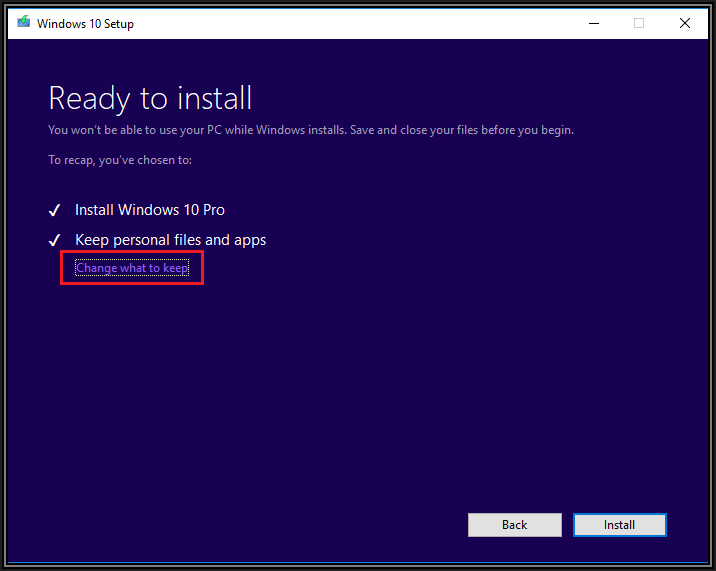
Task: Minimize the Windows 10 Setup window
Action: tap(594, 23)
